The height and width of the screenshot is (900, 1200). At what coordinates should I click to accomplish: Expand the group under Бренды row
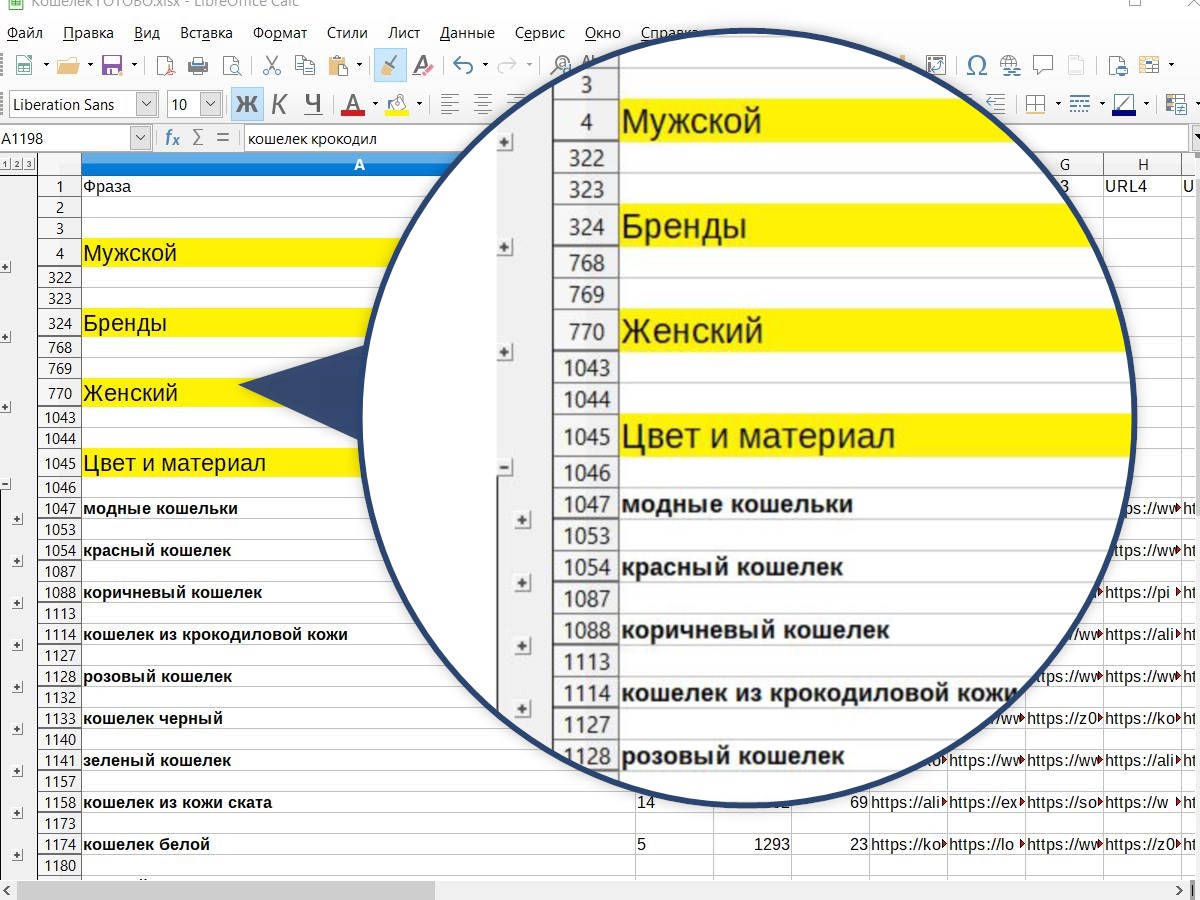coord(6,337)
